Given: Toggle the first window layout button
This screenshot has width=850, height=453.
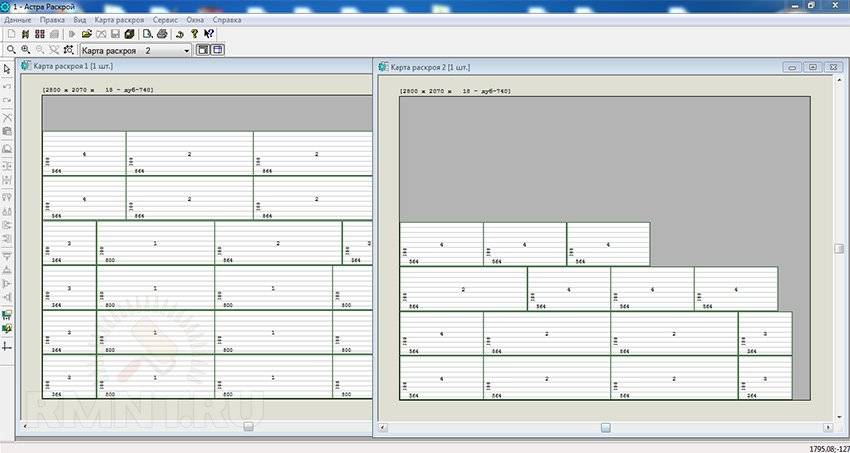Looking at the screenshot, I should pyautogui.click(x=202, y=50).
